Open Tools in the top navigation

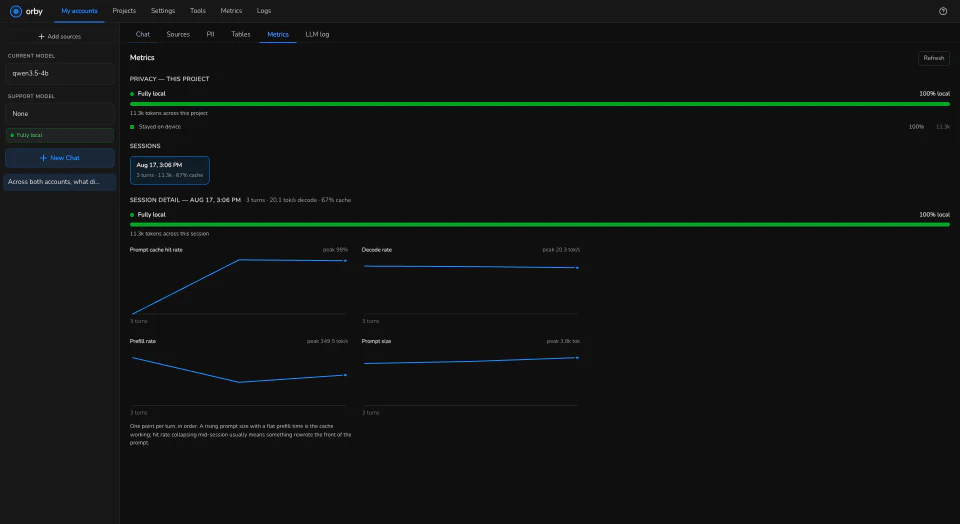(x=198, y=11)
